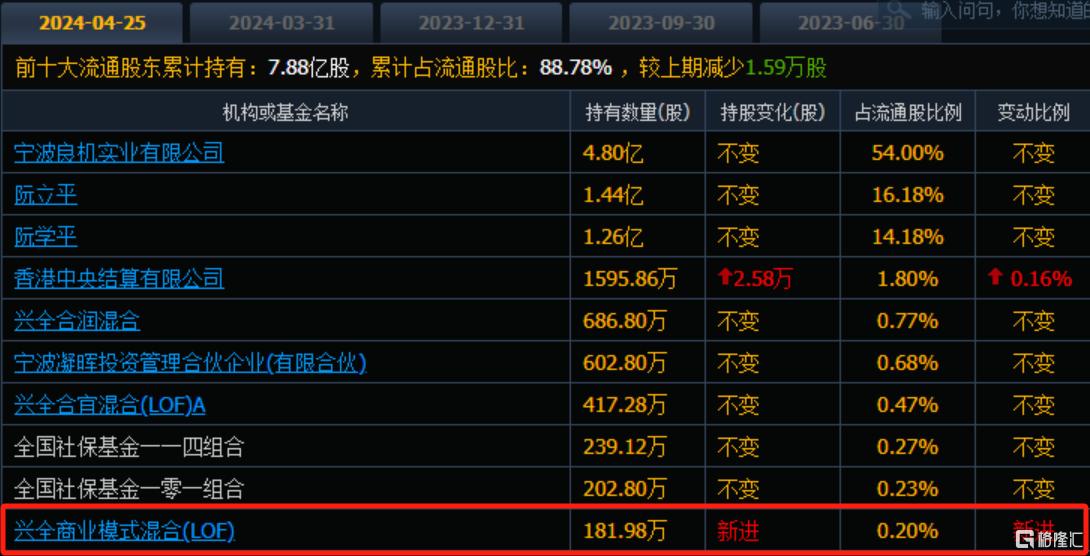Image resolution: width=1090 pixels, height=556 pixels.
Task: Focus the question search input field
Action: tap(1004, 10)
